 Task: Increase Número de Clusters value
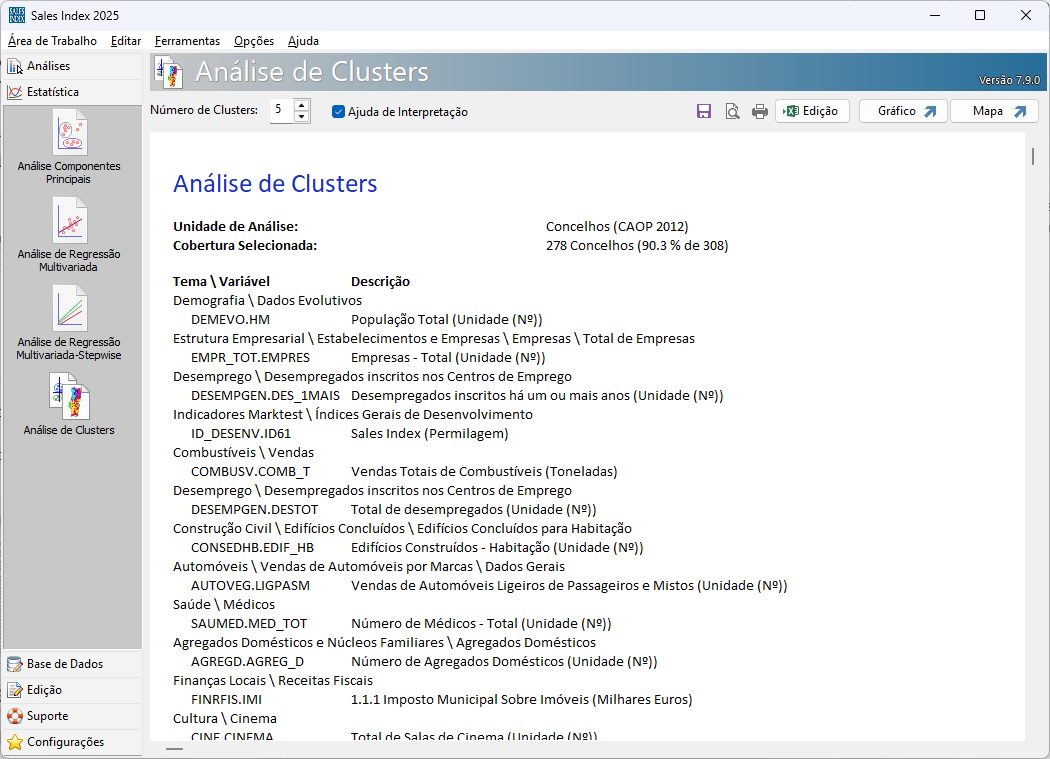tap(301, 105)
